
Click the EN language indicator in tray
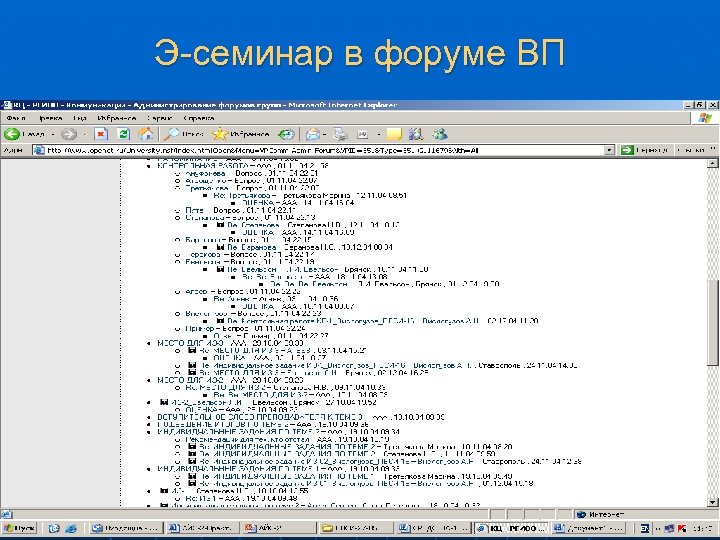[x=645, y=529]
